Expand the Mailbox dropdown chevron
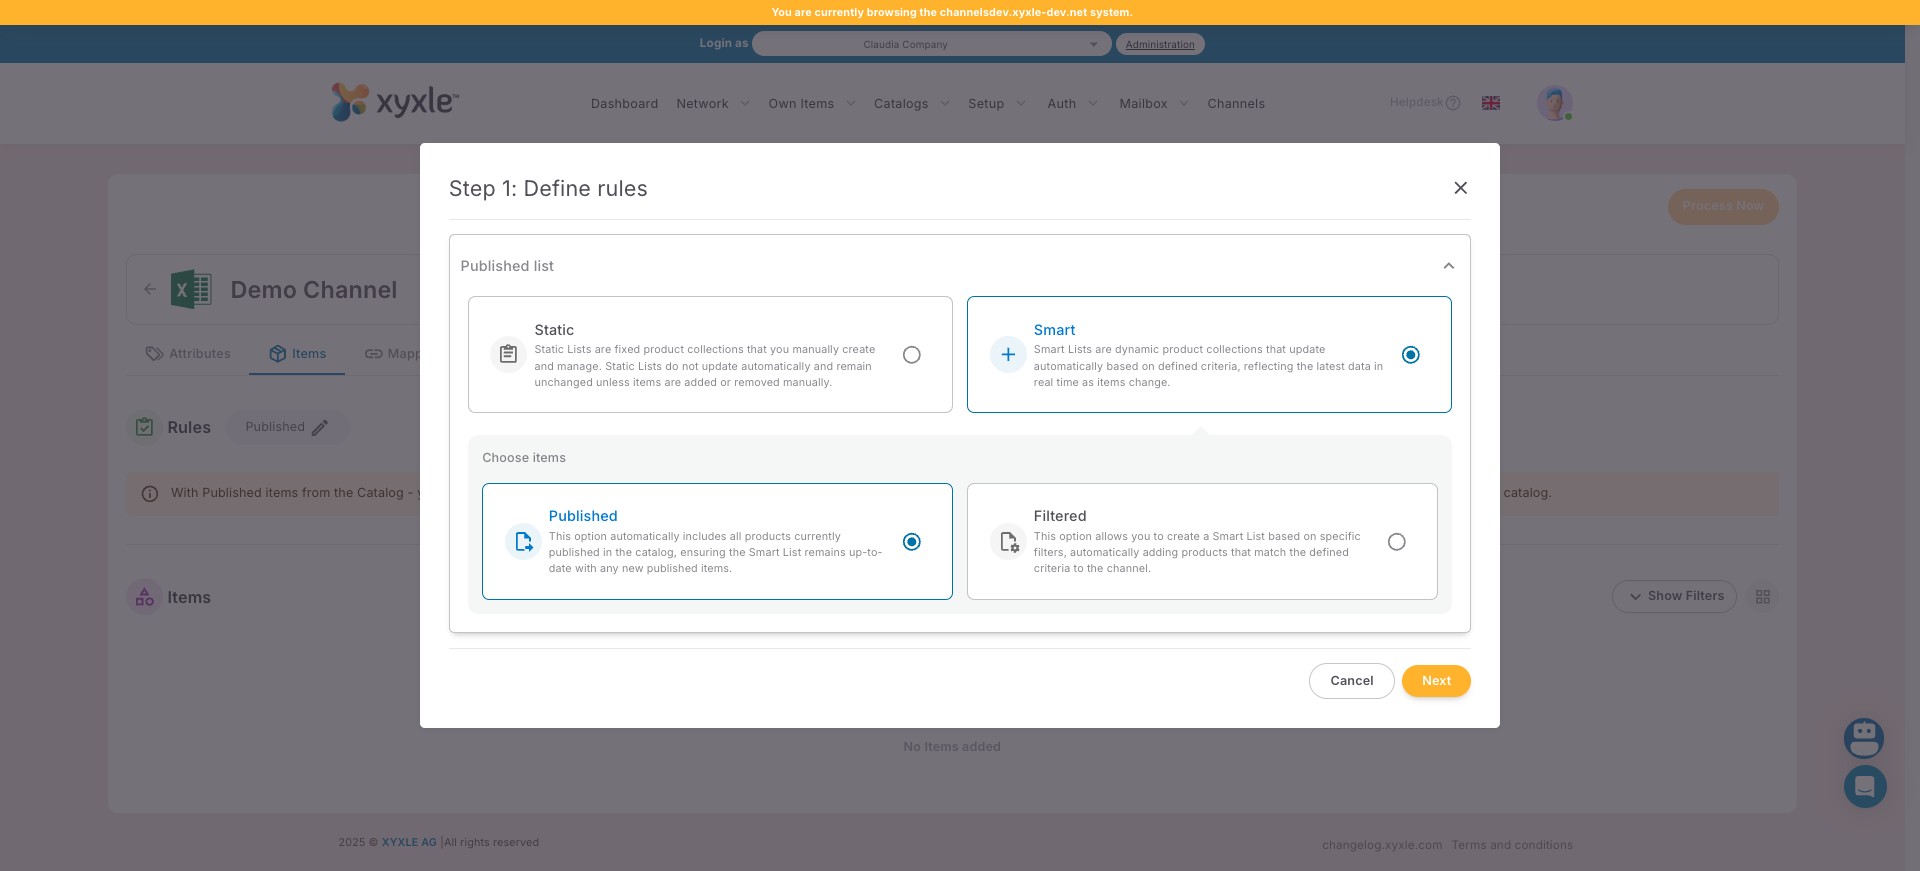 (1184, 103)
